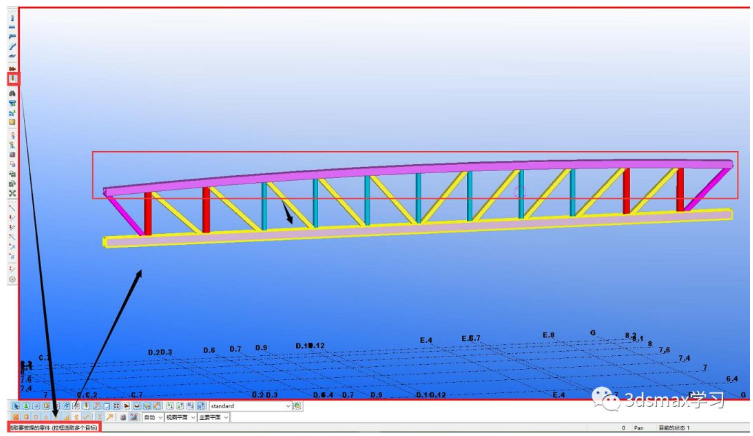Toggle the select bolts switch

point(117,406)
